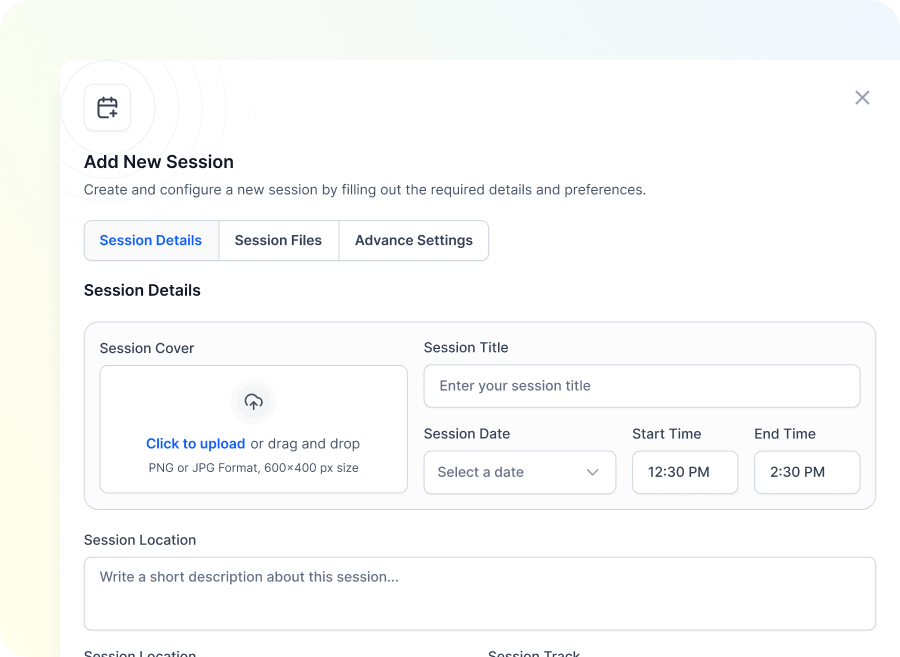Click the 'or drag and drop' text
Viewport: 900px width, 657px height.
[x=305, y=444]
